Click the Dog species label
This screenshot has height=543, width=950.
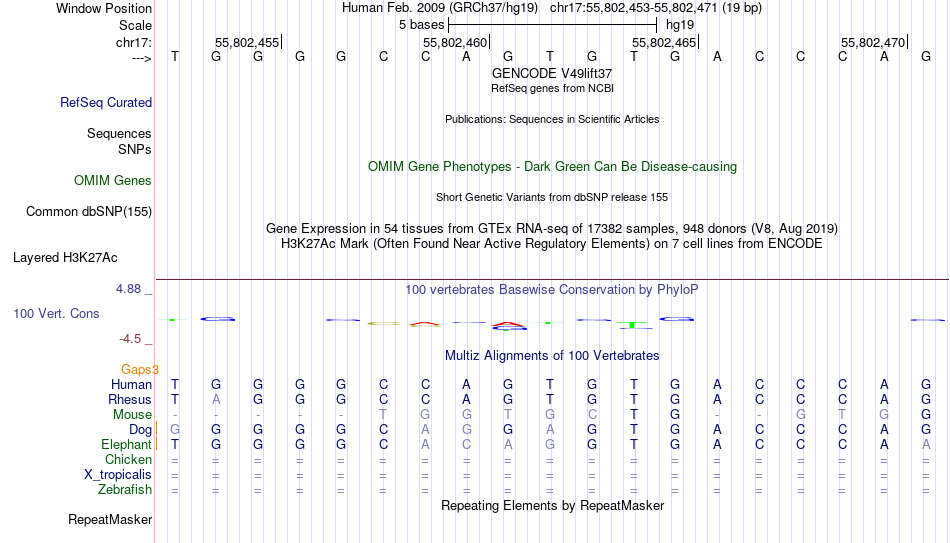click(140, 430)
